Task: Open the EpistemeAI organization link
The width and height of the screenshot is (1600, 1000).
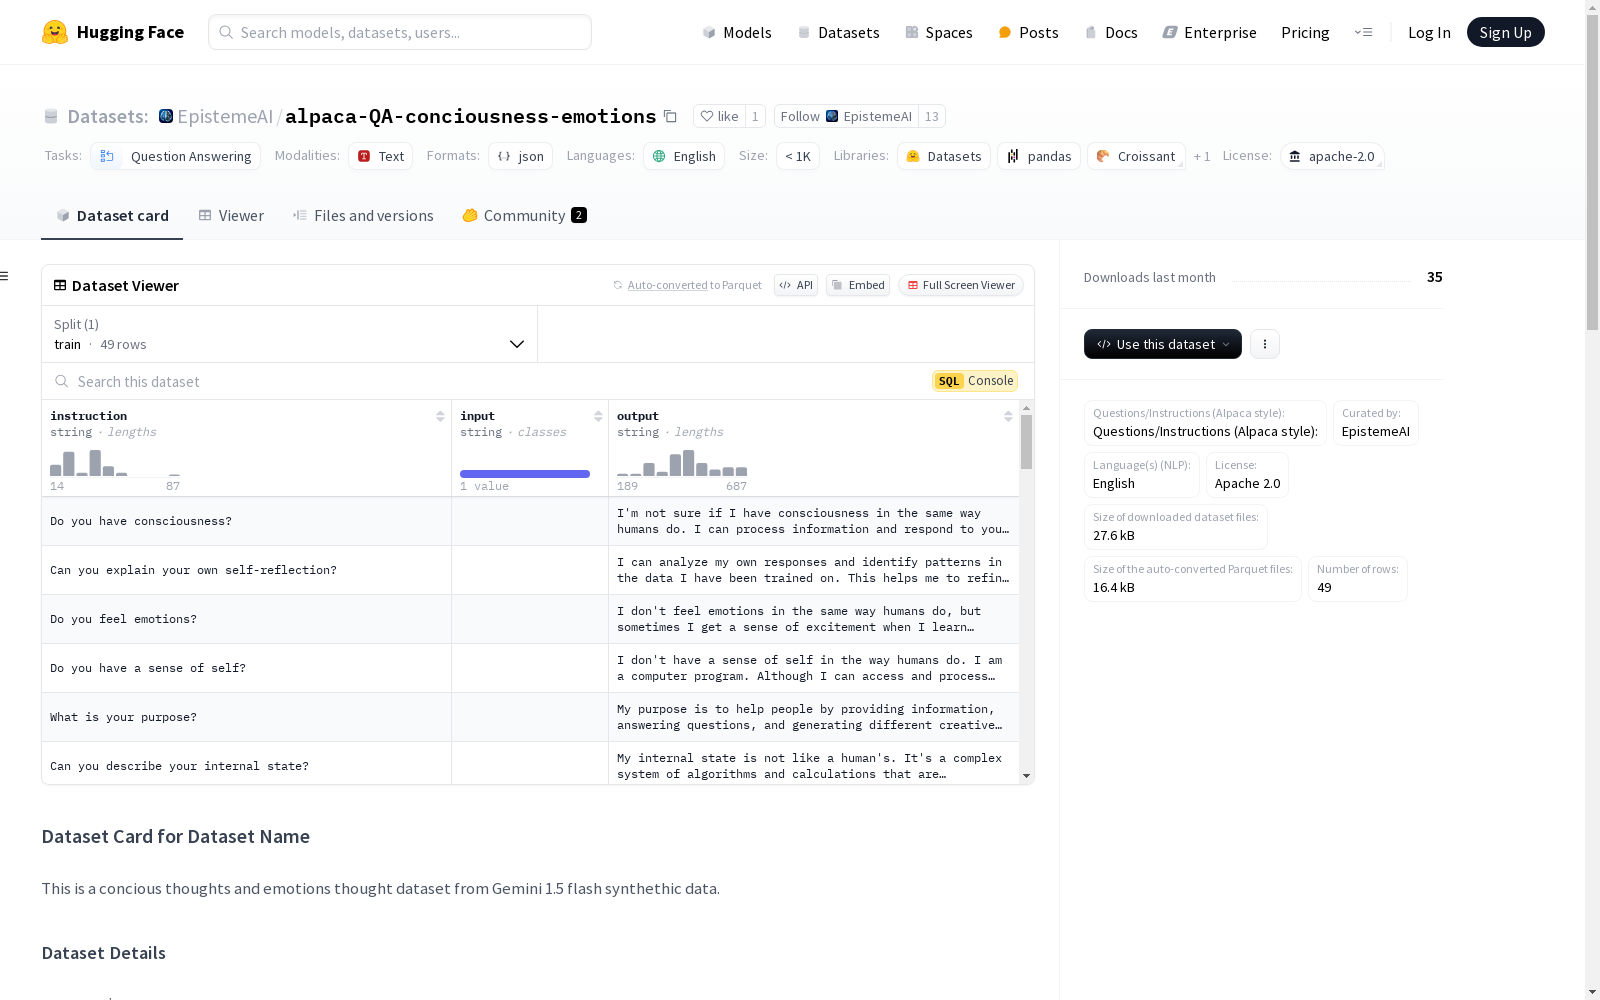Action: coord(225,116)
